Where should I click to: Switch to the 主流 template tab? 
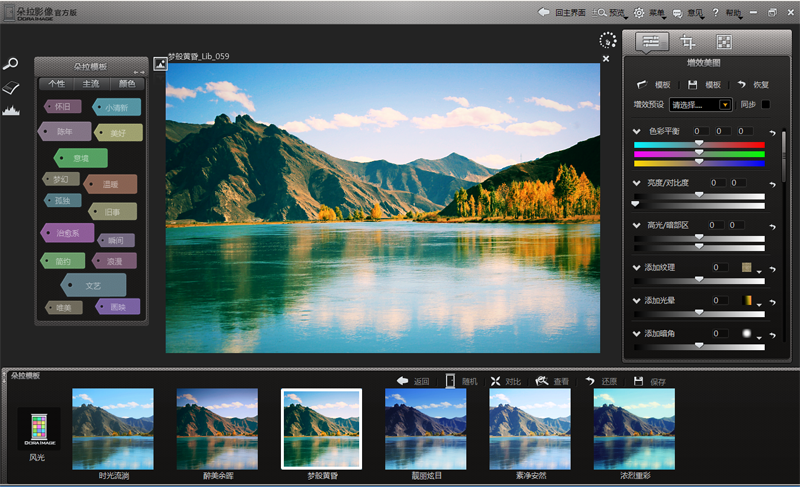click(x=91, y=83)
